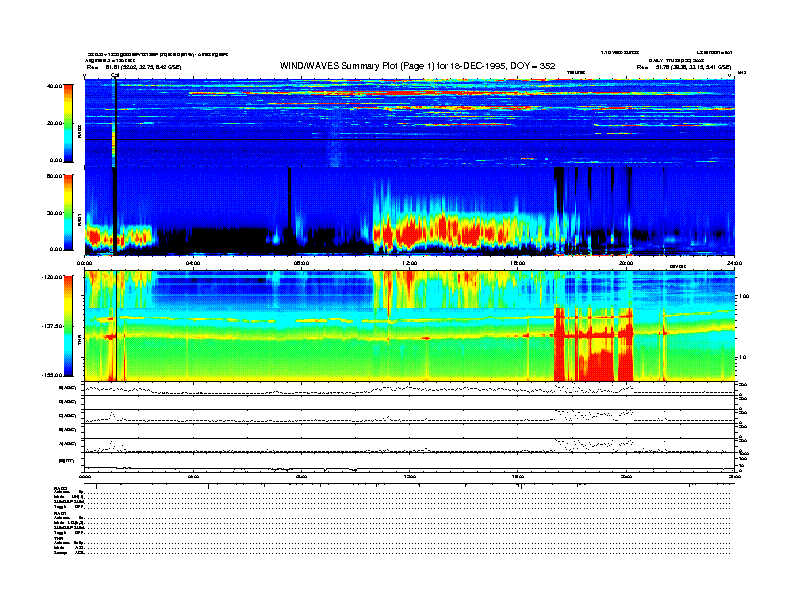Click the TNR spectrogram panel
Image resolution: width=792 pixels, height=612 pixels.
click(x=410, y=326)
